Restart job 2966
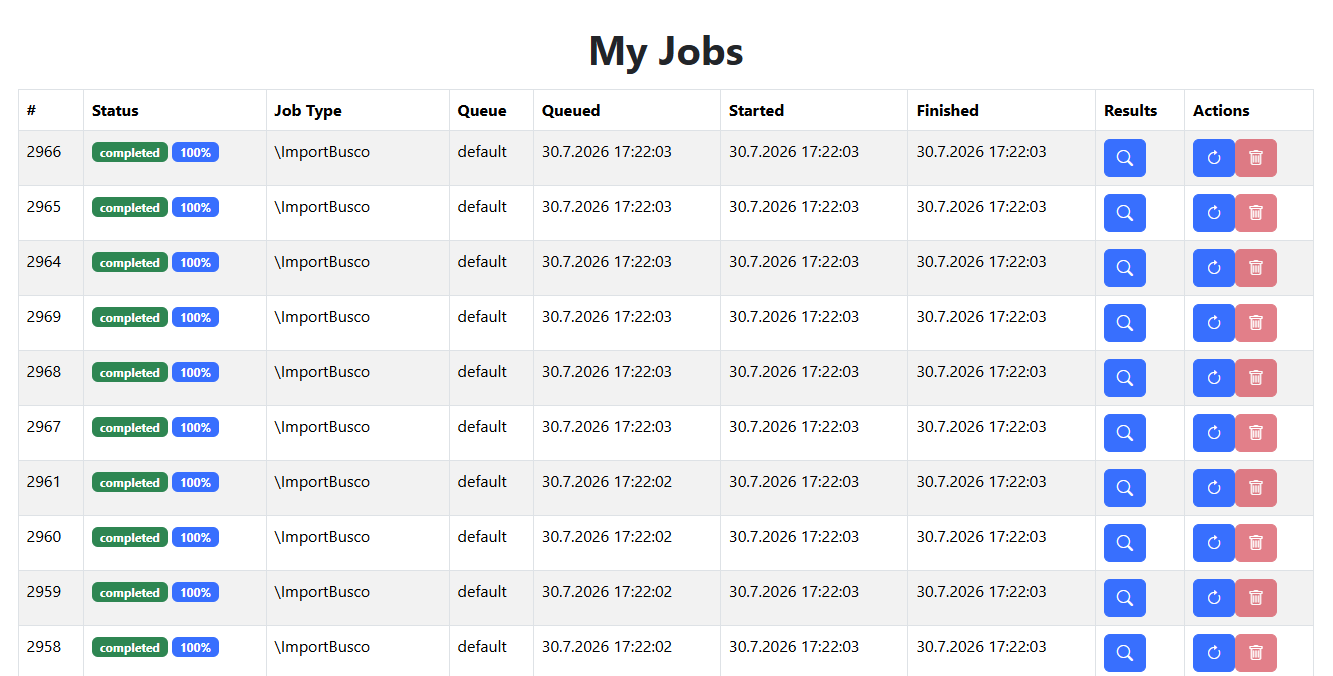The image size is (1333, 676). click(1214, 158)
